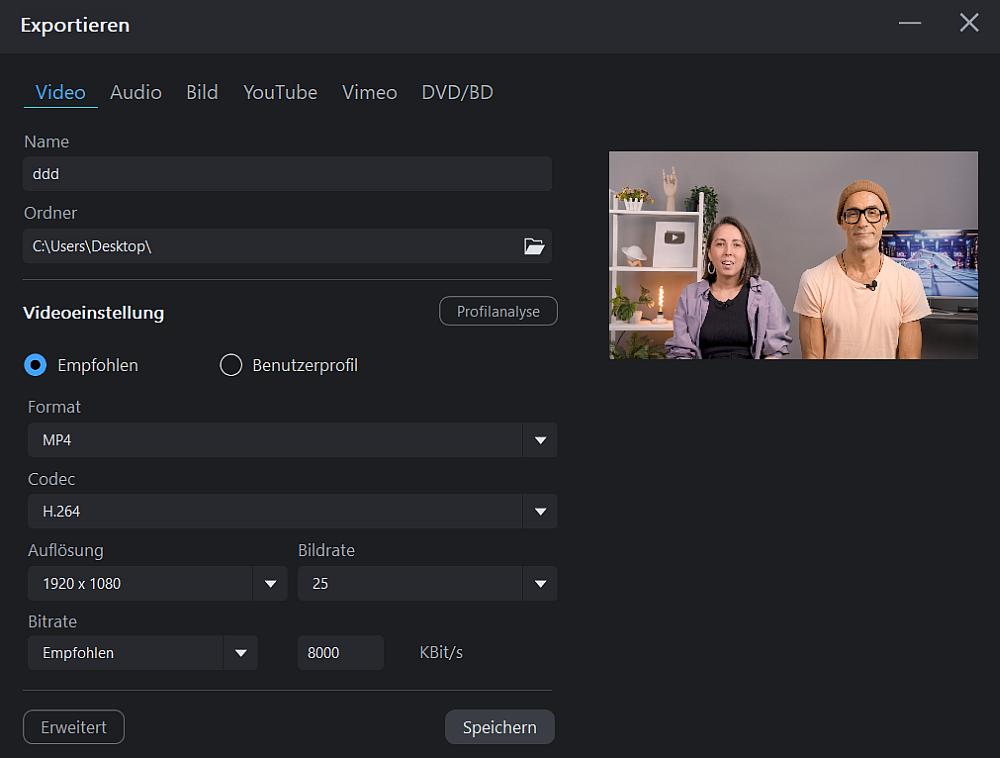Click the Speichern button

(x=499, y=727)
